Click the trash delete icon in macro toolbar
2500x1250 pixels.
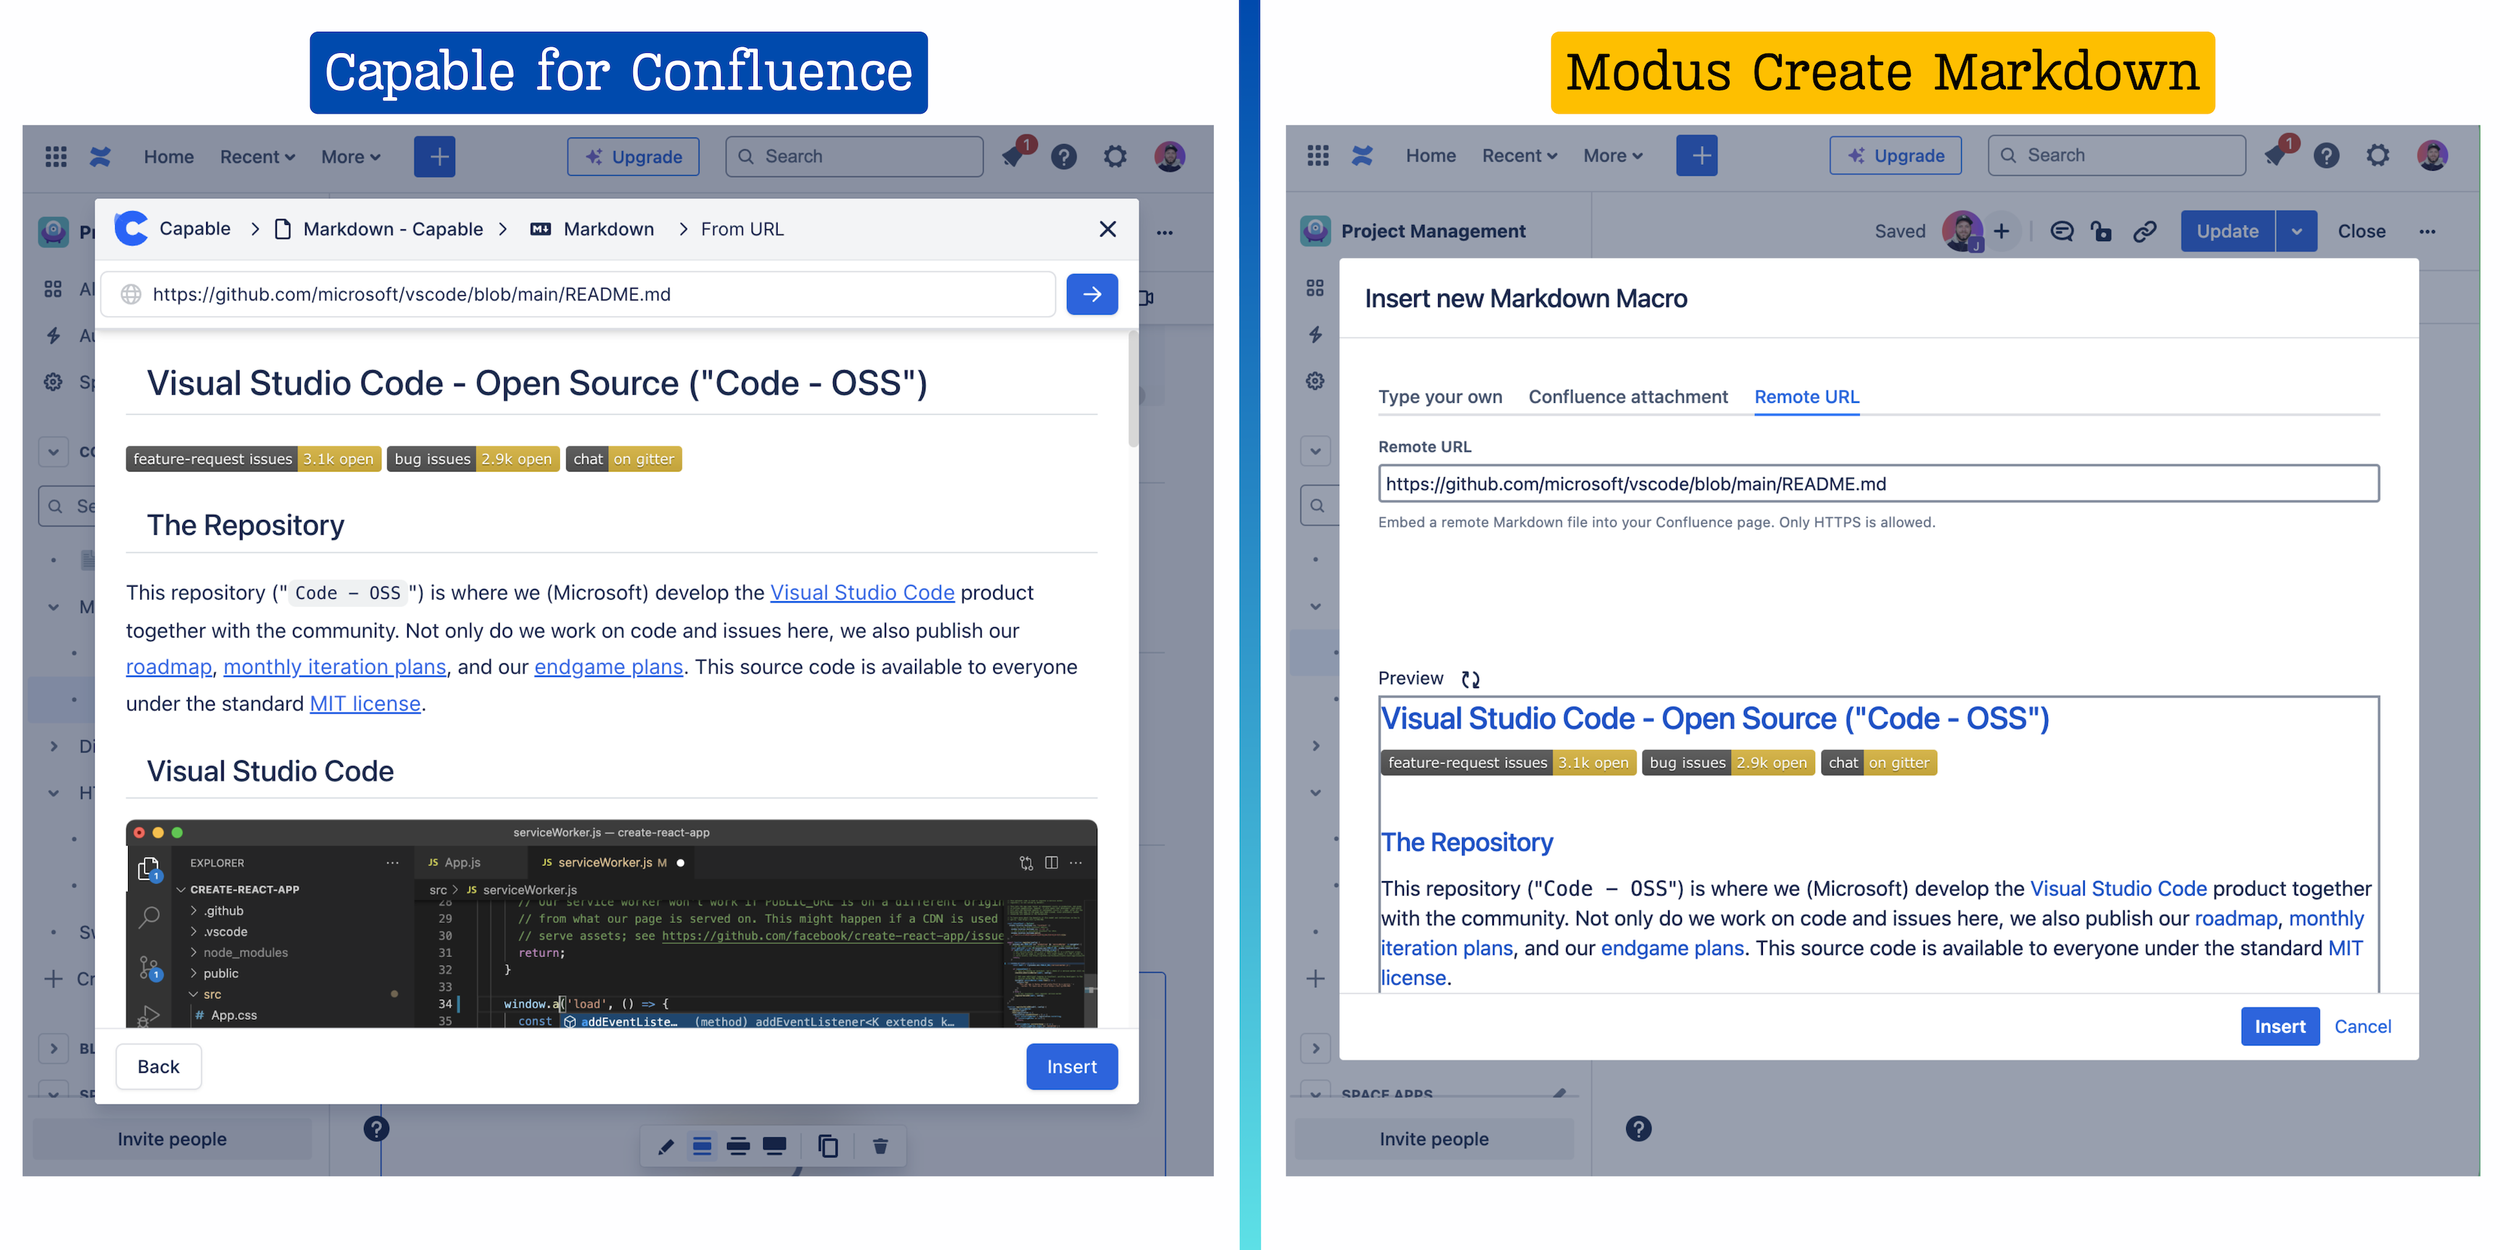coord(880,1146)
